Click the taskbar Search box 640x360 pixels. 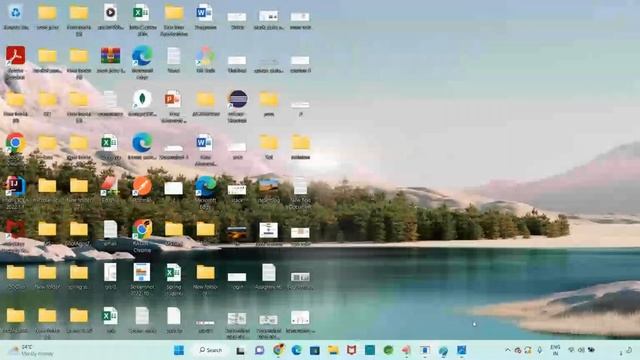coord(210,350)
